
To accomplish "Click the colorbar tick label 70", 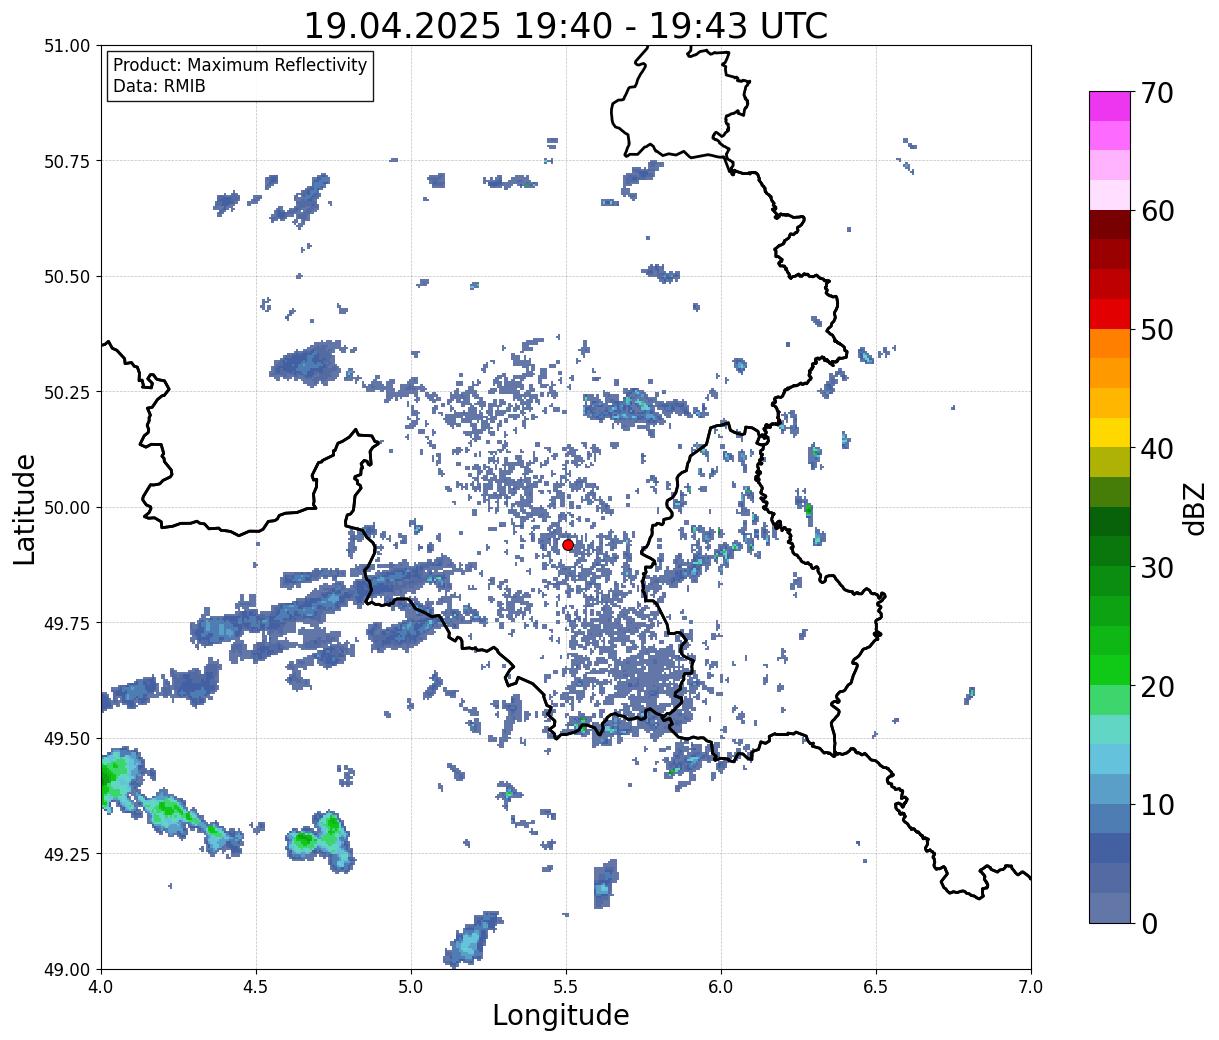I will [x=1156, y=93].
